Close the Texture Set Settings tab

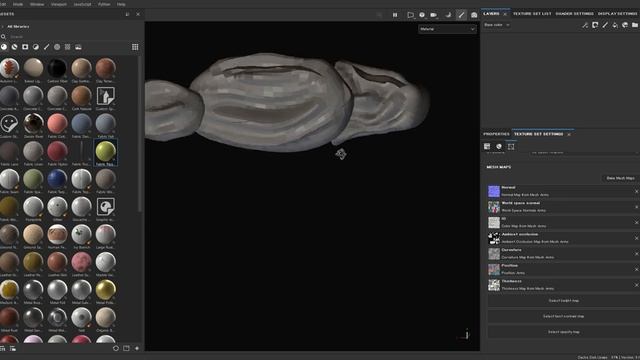tap(569, 134)
